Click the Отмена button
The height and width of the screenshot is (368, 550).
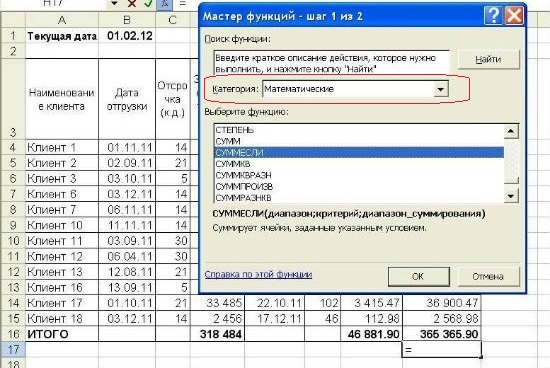[x=488, y=276]
